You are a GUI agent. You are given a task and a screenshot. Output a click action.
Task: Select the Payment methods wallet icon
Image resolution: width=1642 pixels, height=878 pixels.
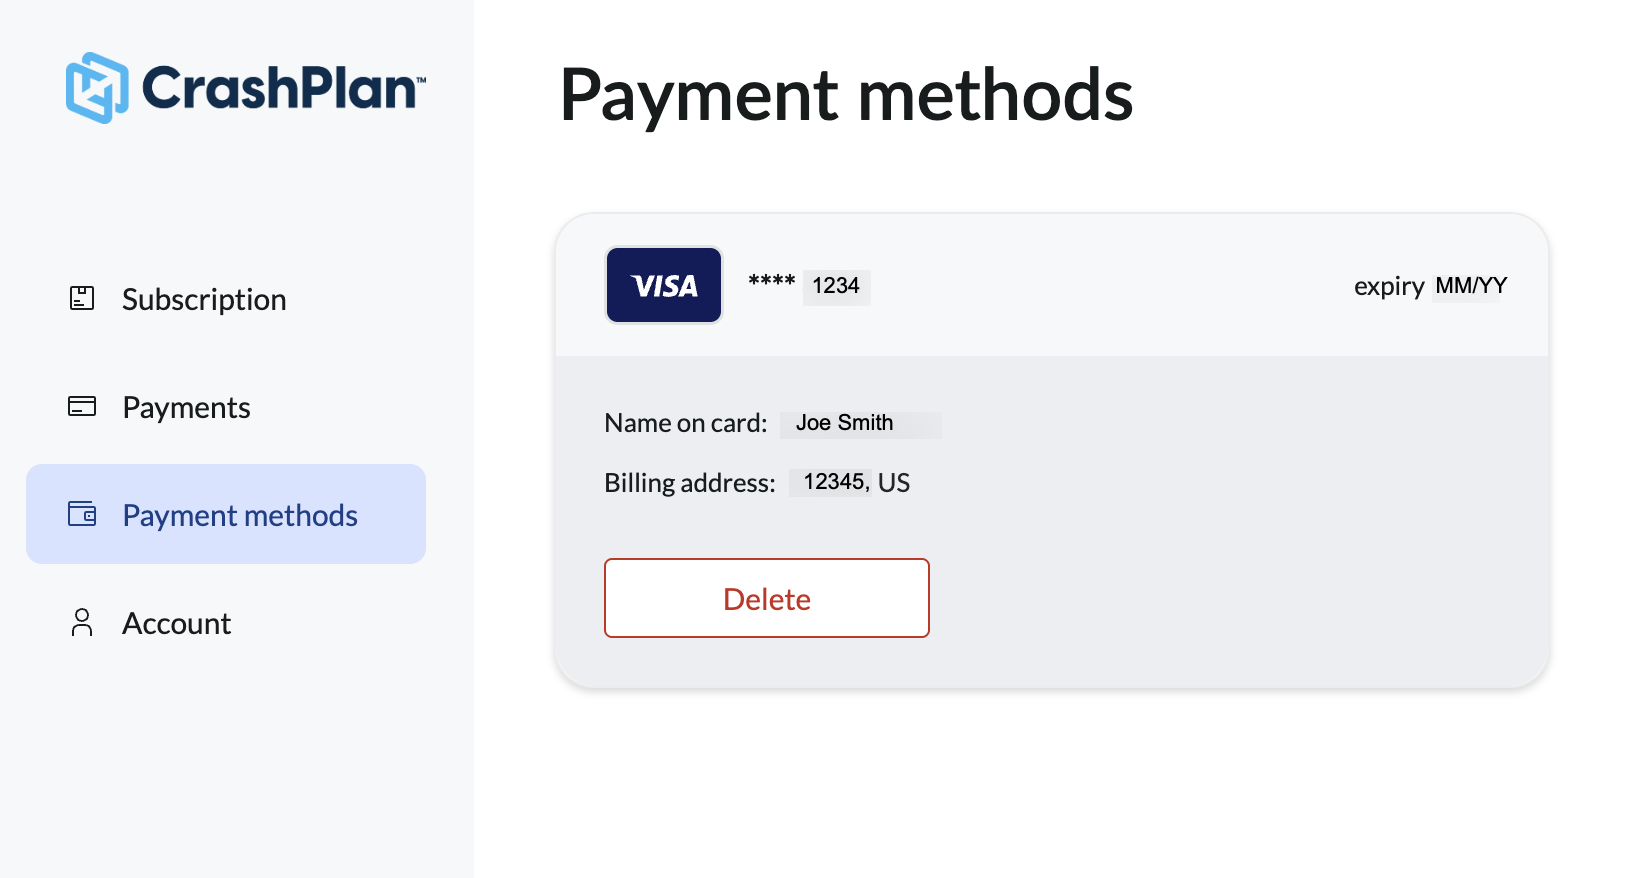coord(81,514)
